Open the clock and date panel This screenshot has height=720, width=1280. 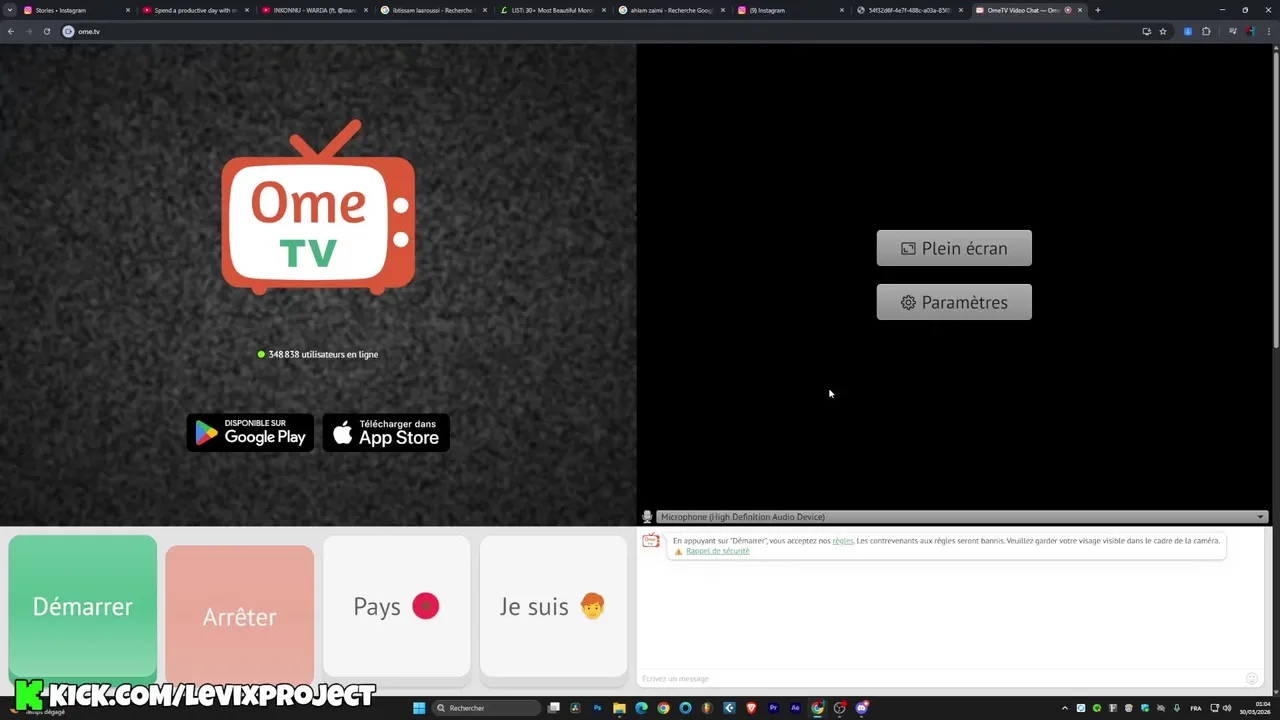coord(1255,708)
